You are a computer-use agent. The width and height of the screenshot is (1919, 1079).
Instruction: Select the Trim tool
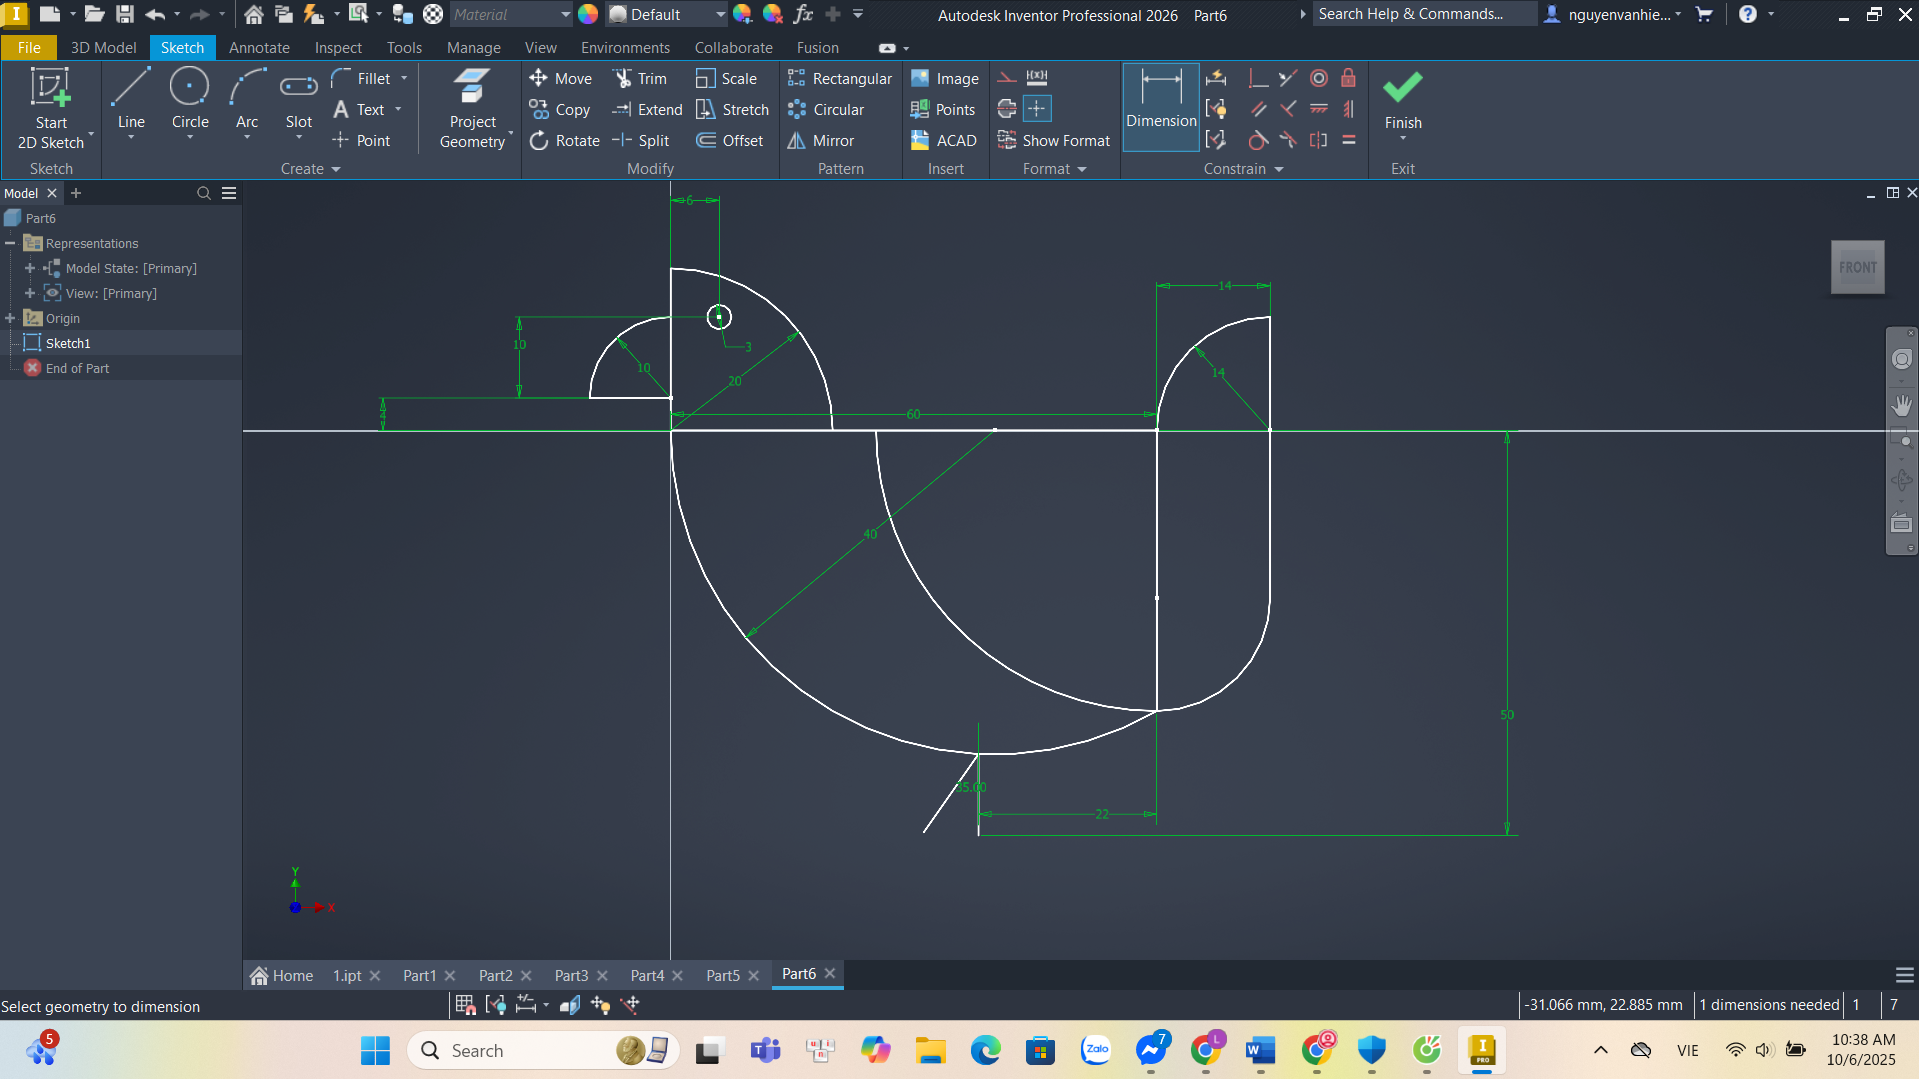(640, 79)
